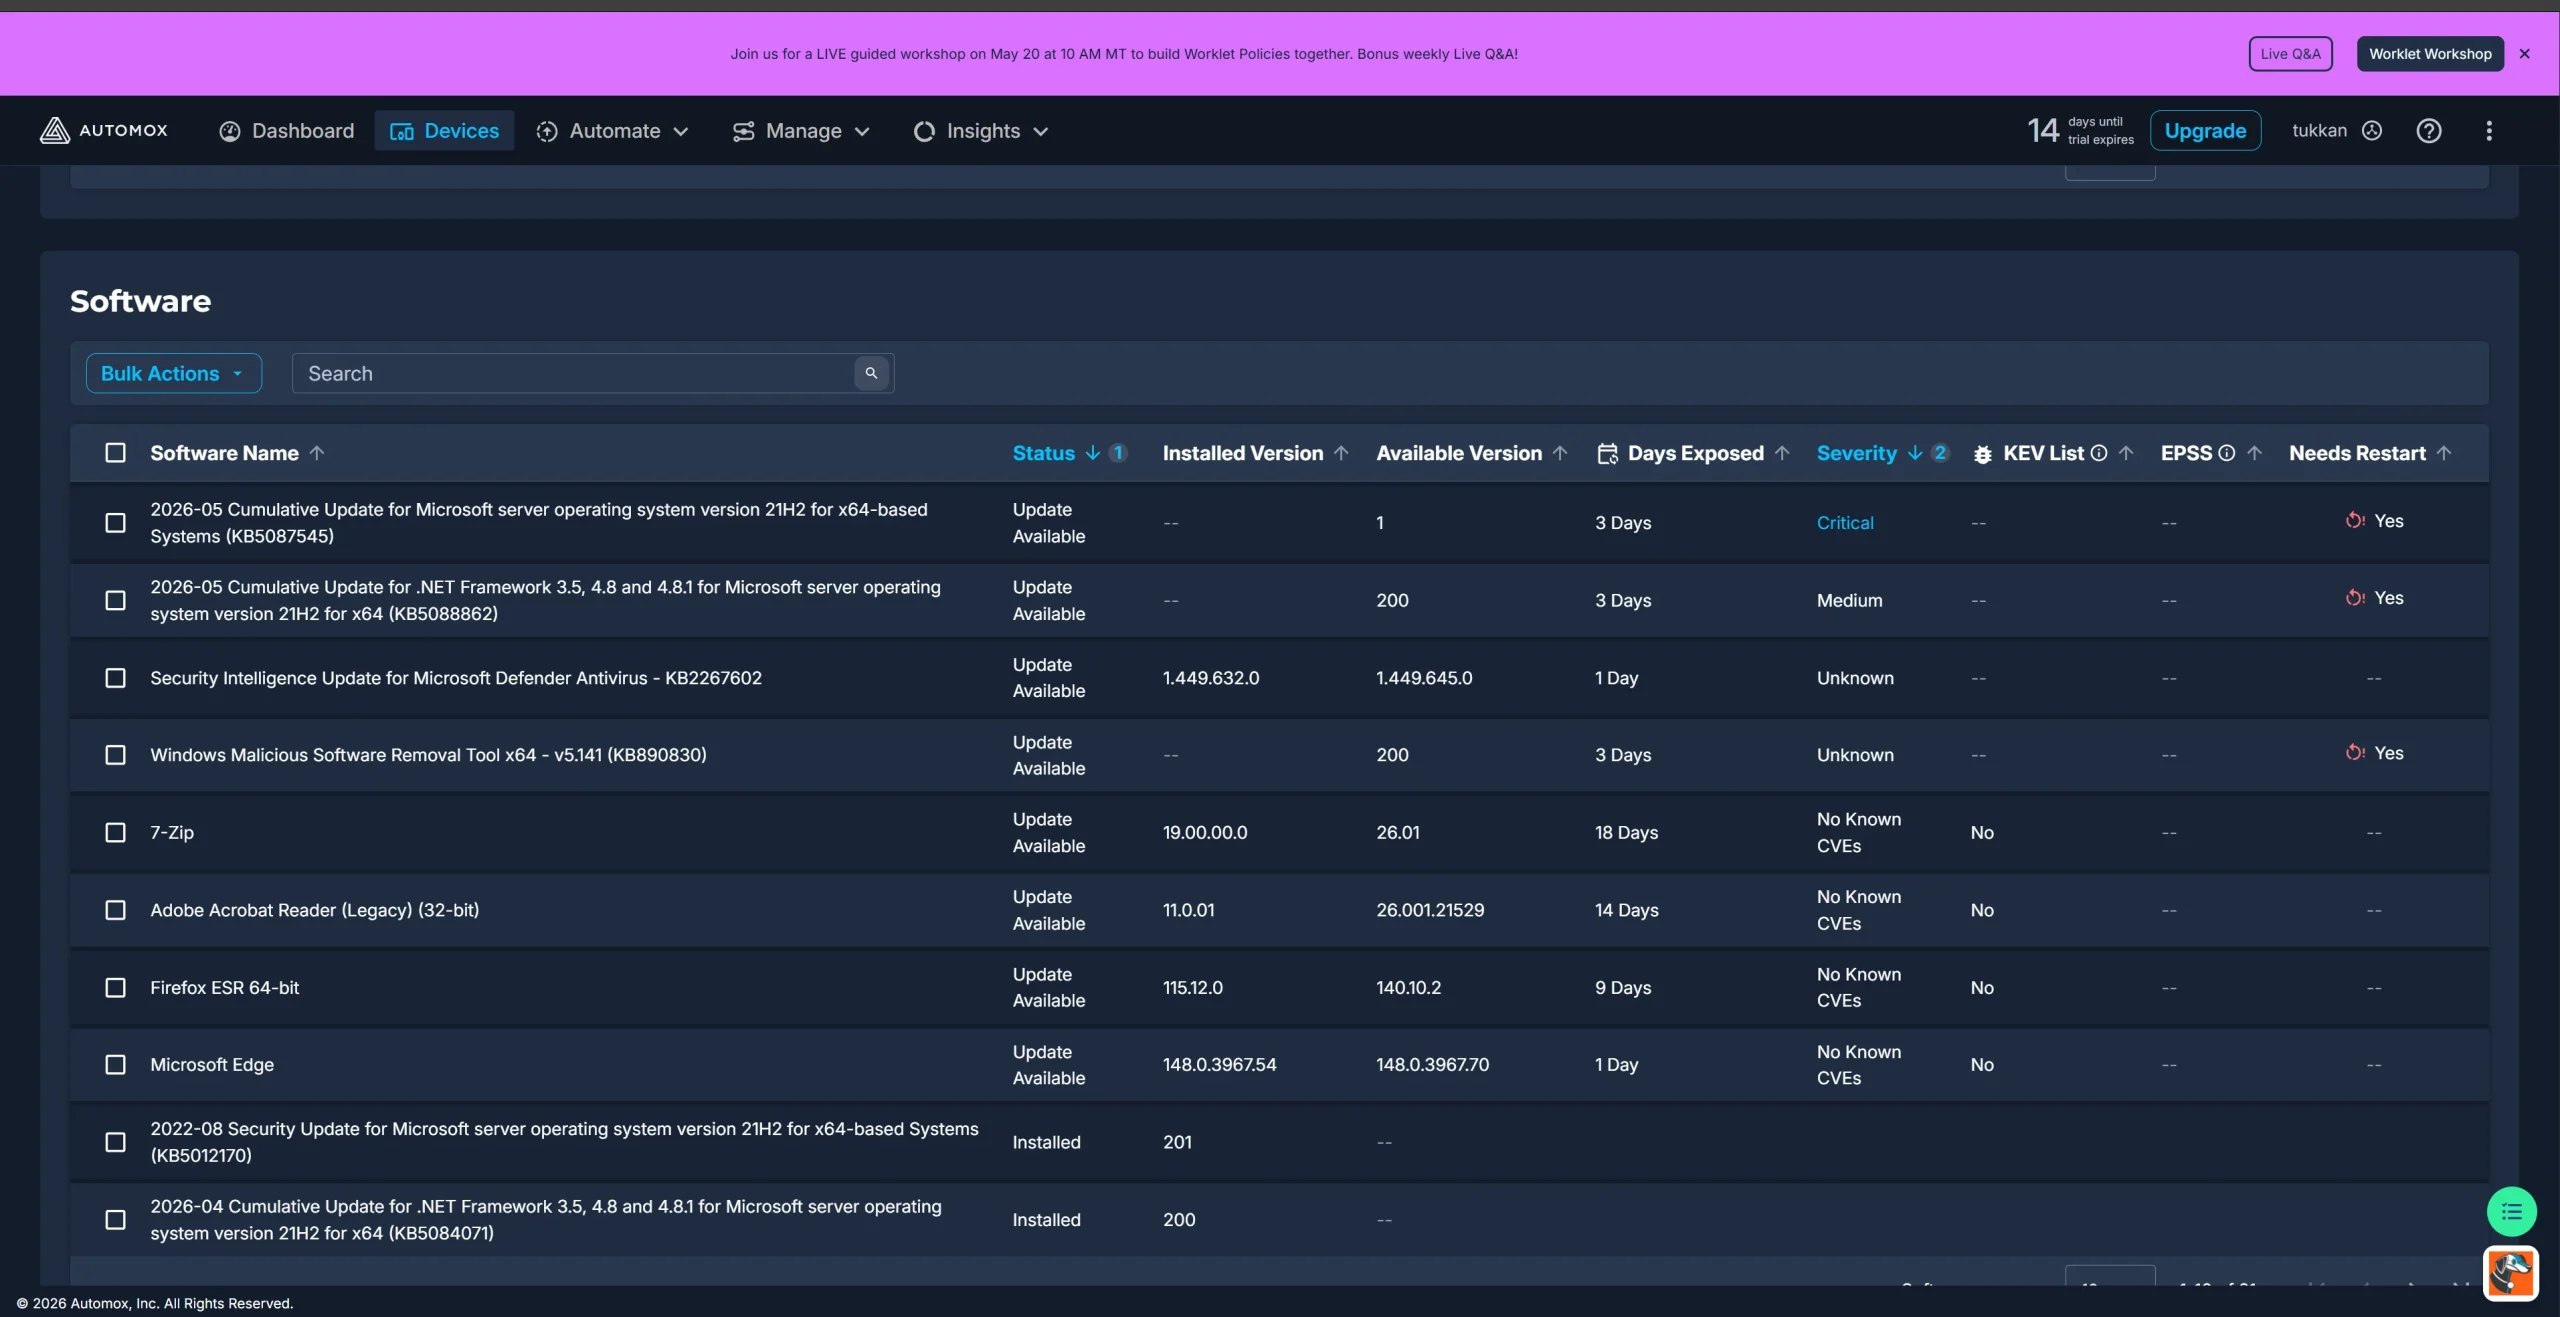Check the KB5084071 .NET Framework row

(x=116, y=1220)
